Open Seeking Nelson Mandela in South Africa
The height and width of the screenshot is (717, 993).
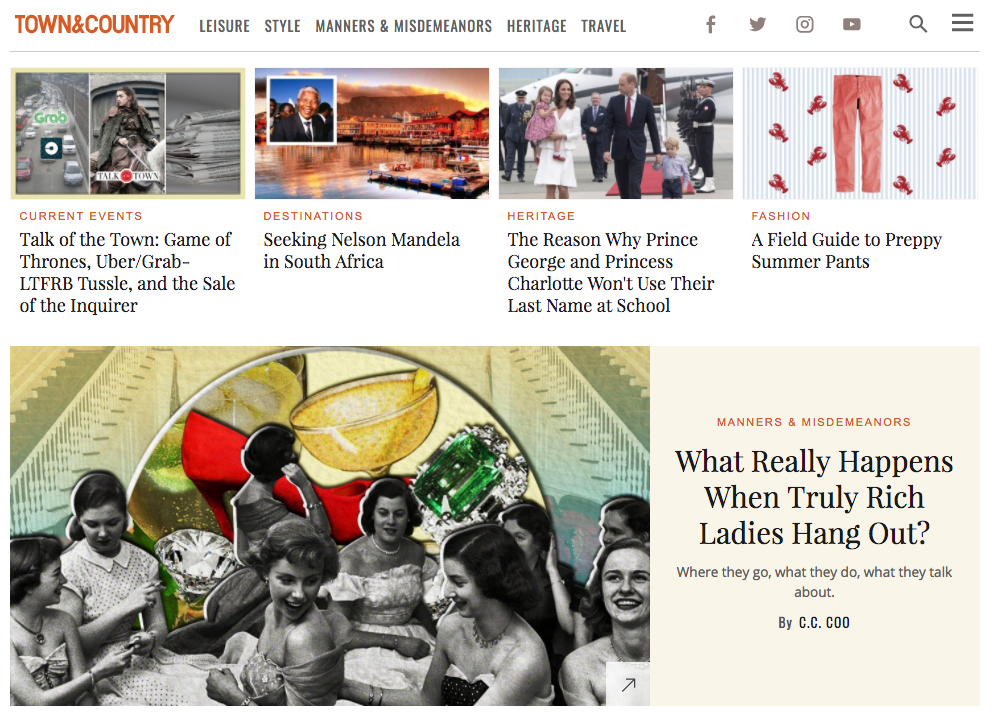[362, 250]
